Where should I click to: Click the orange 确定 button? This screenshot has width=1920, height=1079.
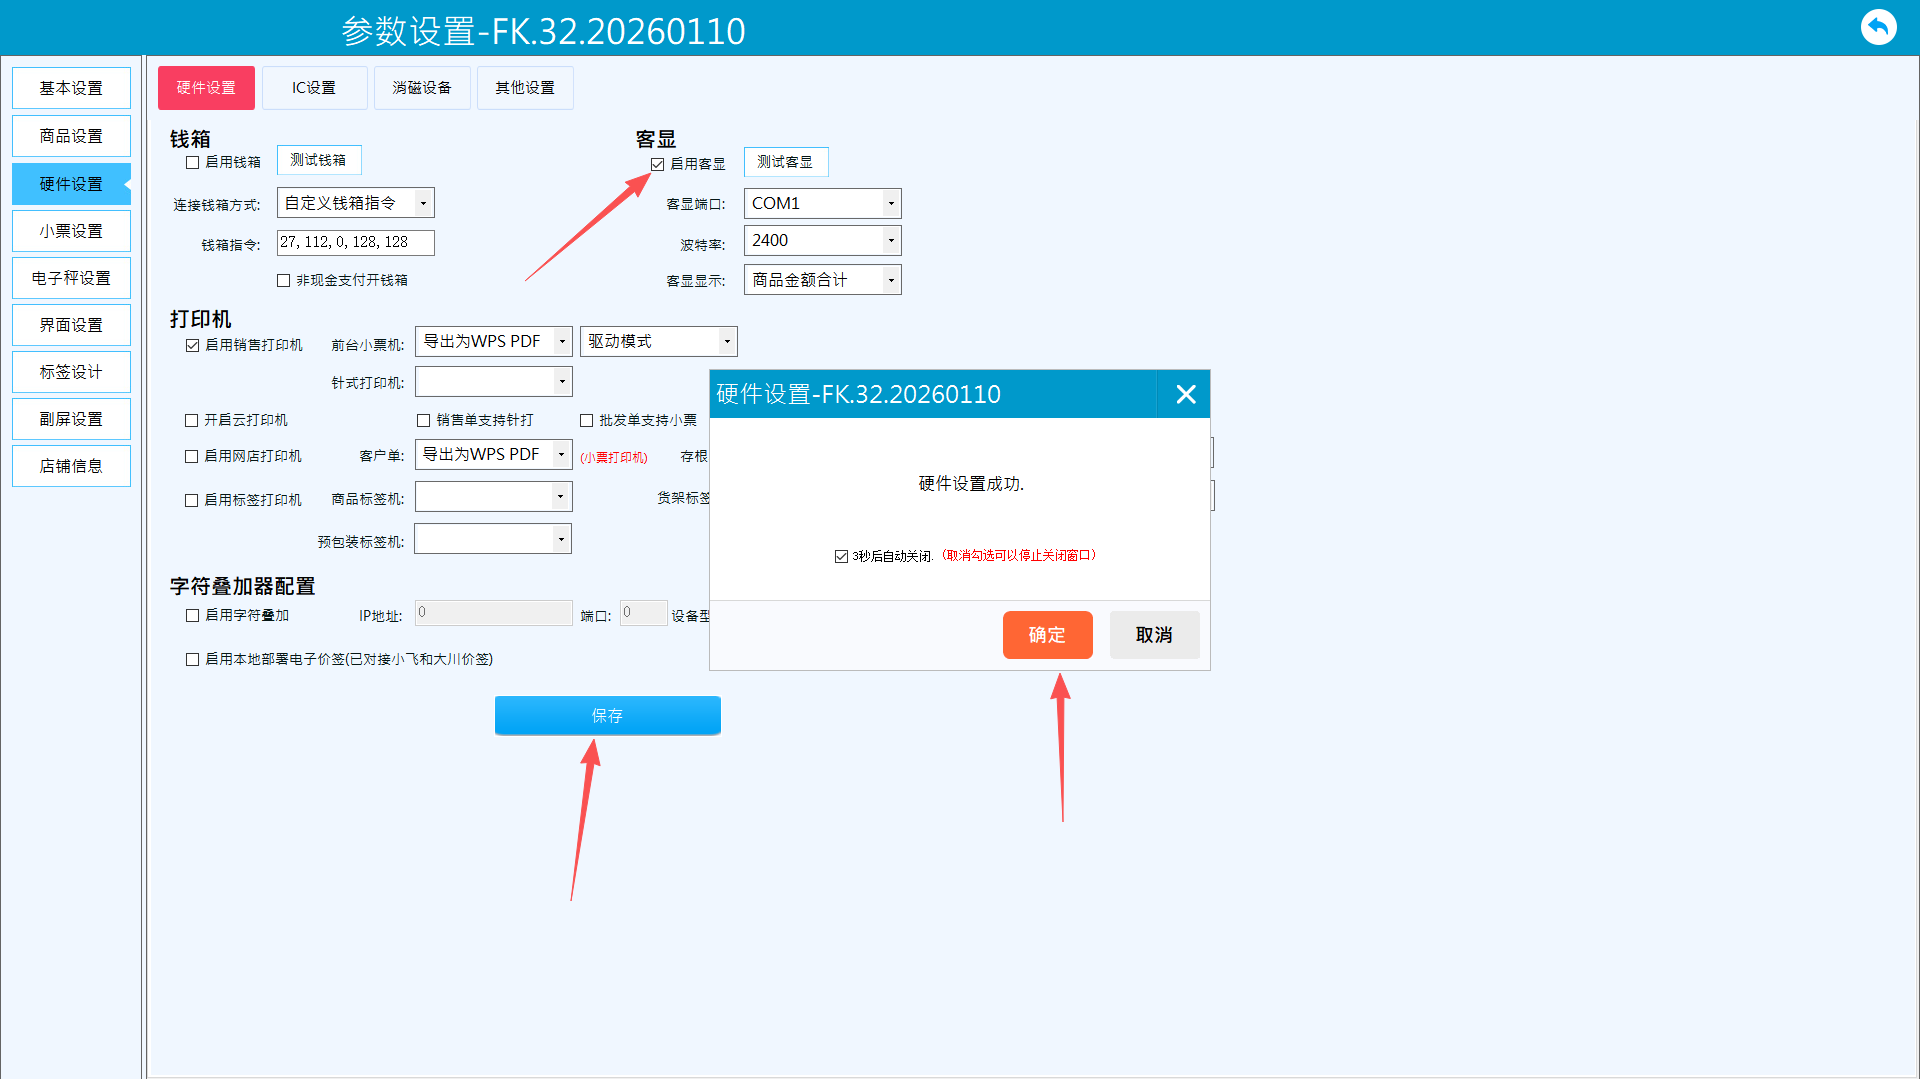pos(1047,635)
